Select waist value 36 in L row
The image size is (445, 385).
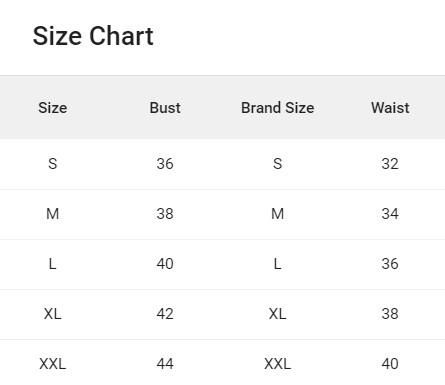click(x=390, y=264)
